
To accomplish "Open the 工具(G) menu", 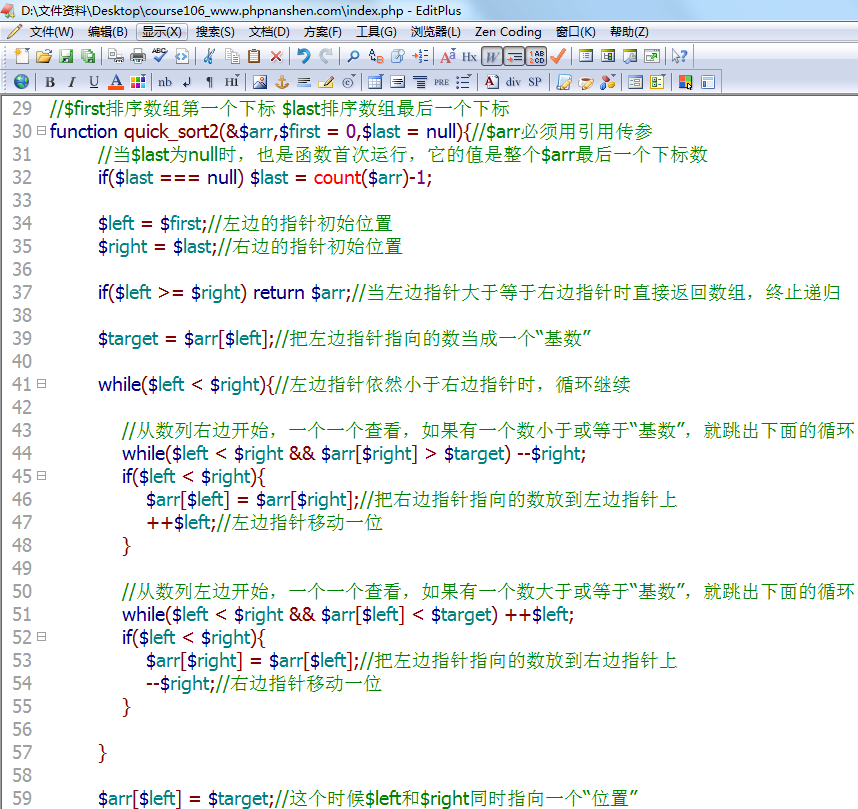I will [376, 32].
